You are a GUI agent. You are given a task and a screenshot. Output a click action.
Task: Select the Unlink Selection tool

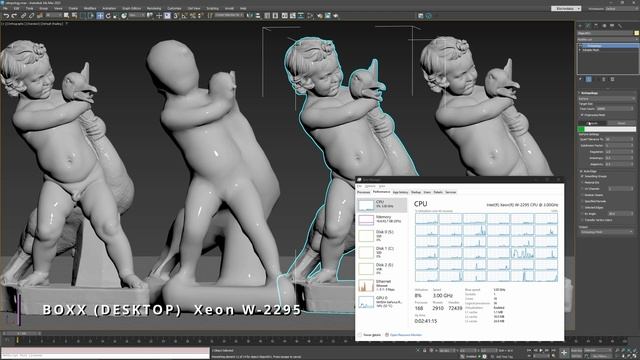31,16
